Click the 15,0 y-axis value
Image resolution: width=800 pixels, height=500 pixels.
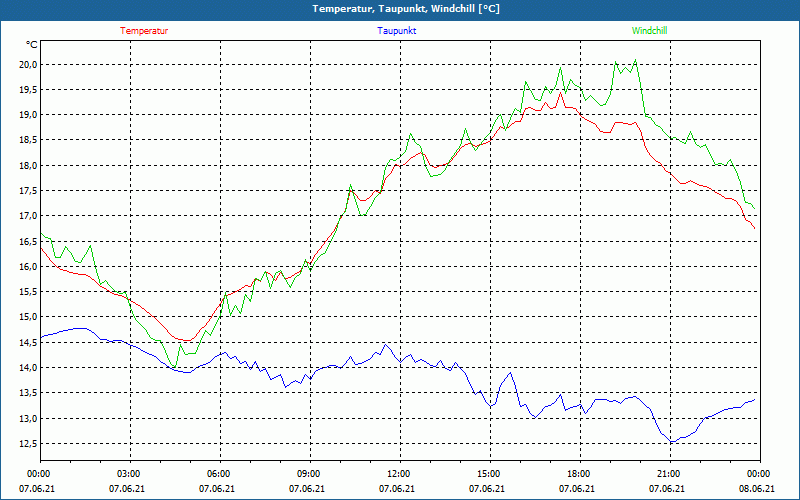click(x=29, y=317)
